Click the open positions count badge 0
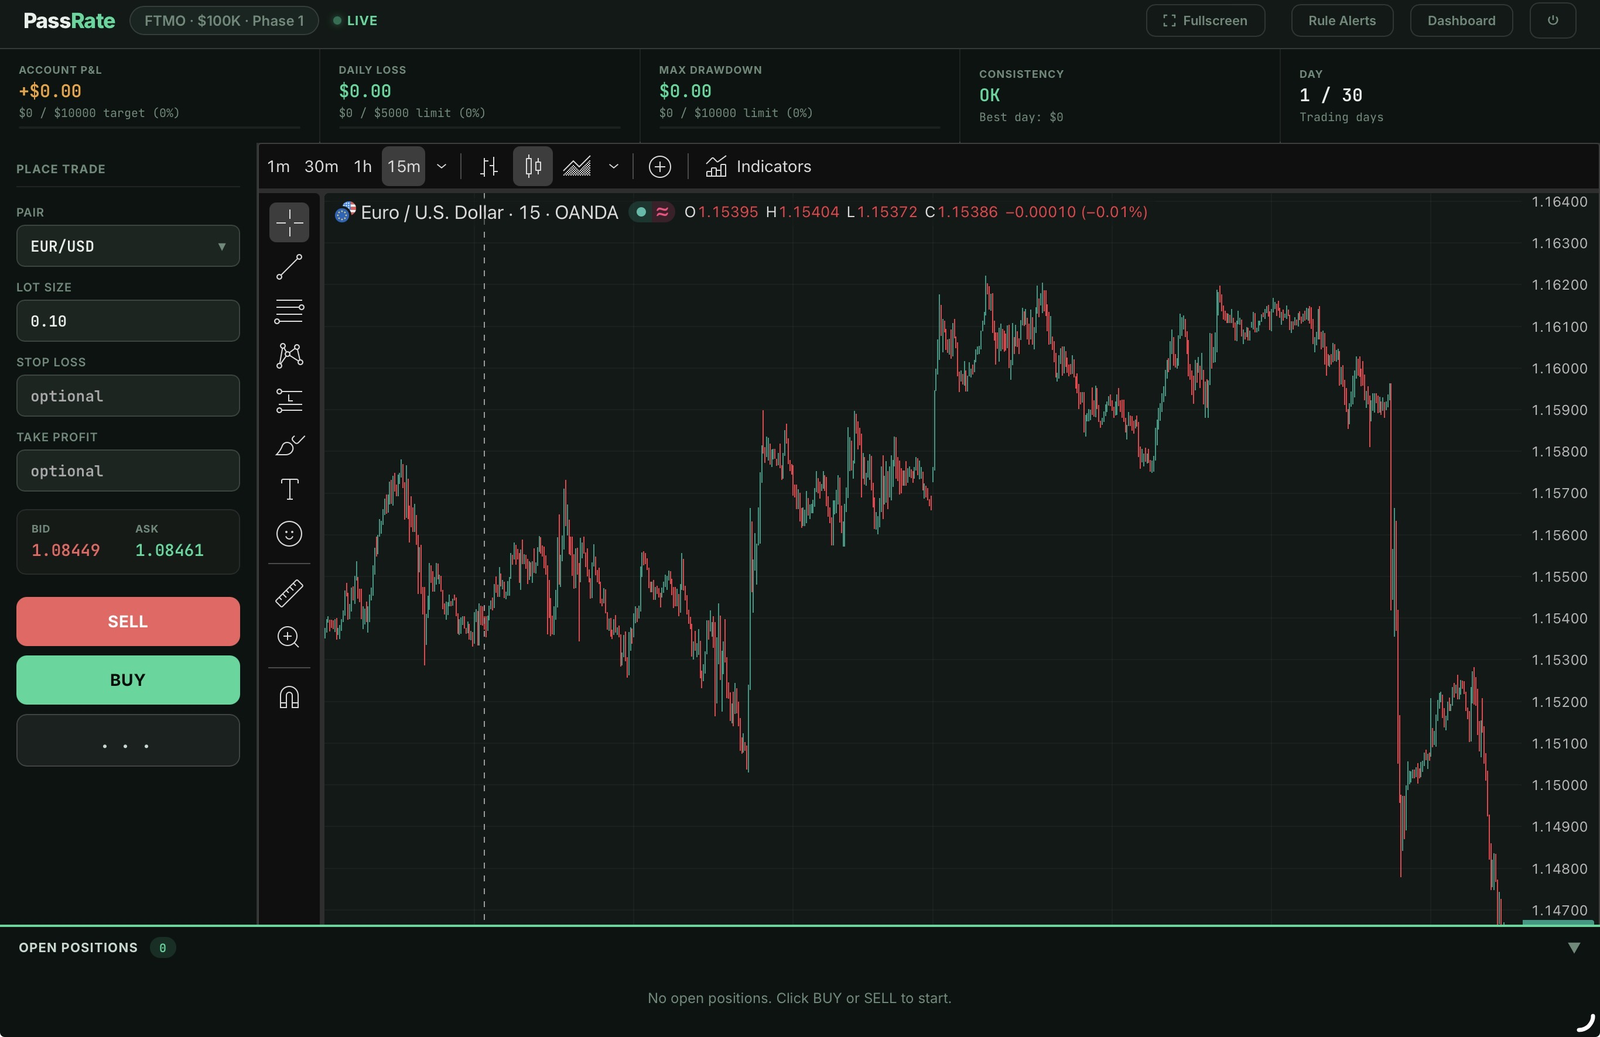This screenshot has width=1600, height=1037. coord(163,948)
